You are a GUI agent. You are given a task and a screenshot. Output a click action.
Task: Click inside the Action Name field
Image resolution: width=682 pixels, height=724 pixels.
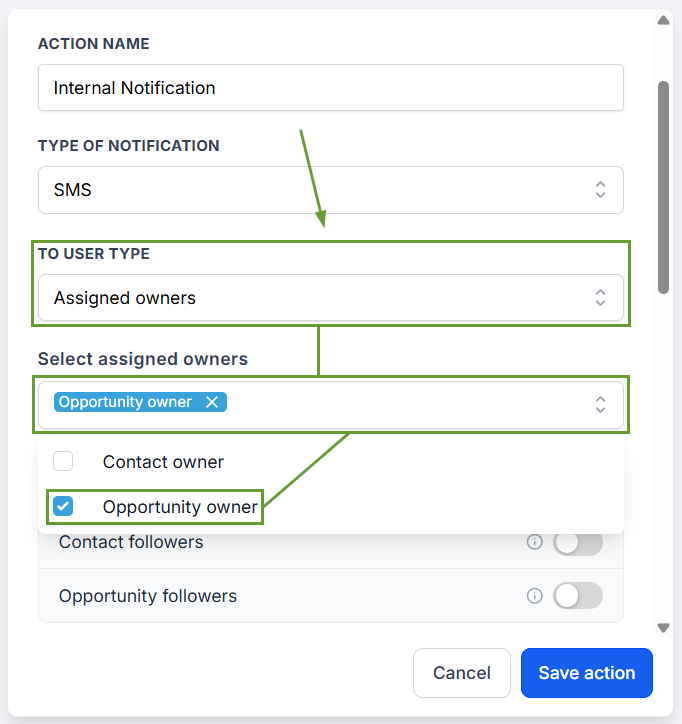tap(331, 88)
